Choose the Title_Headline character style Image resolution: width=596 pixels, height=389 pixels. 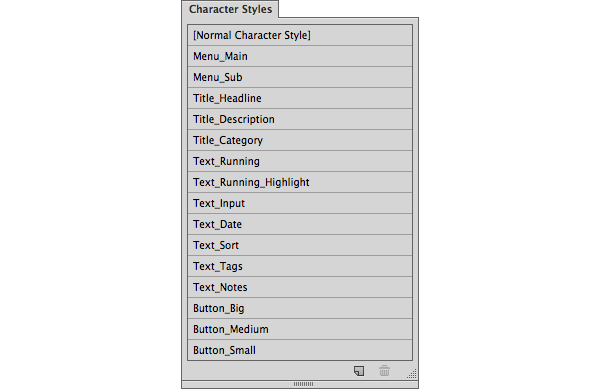(x=300, y=98)
